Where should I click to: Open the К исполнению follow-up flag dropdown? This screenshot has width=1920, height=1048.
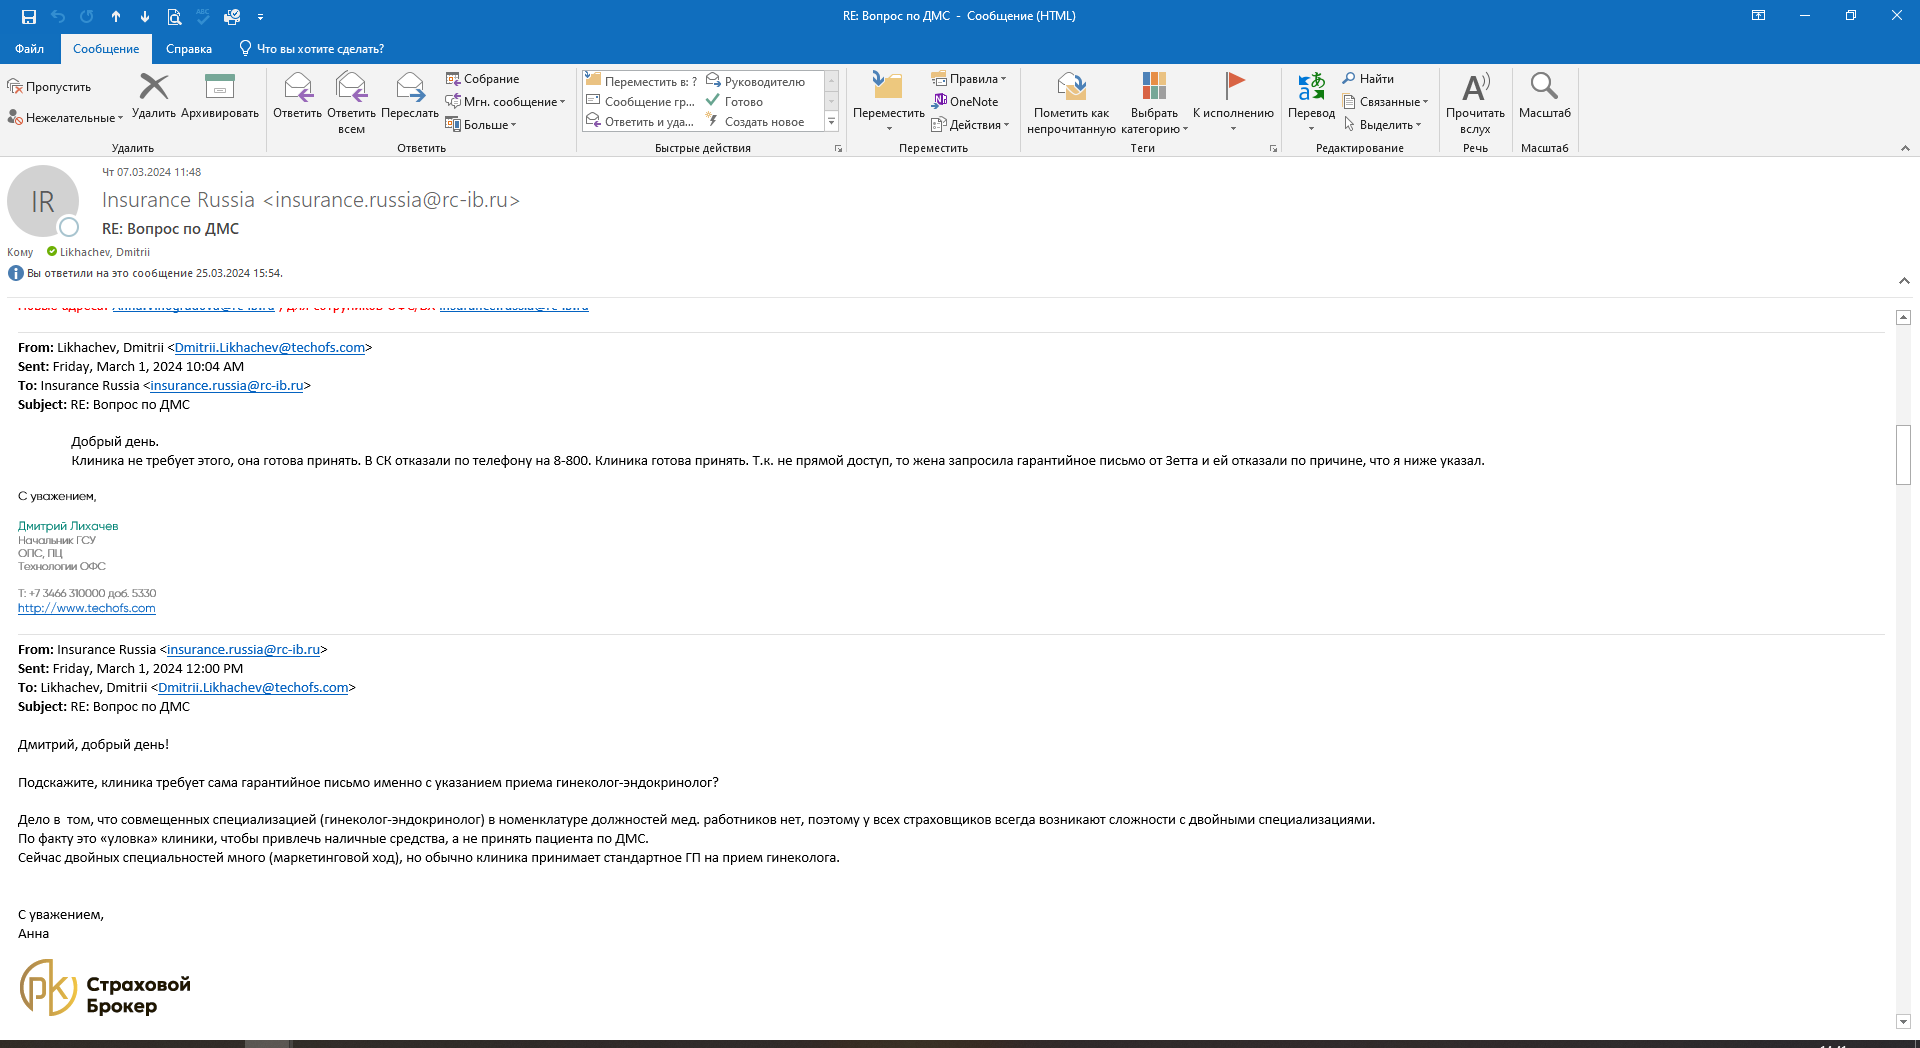pos(1233,102)
